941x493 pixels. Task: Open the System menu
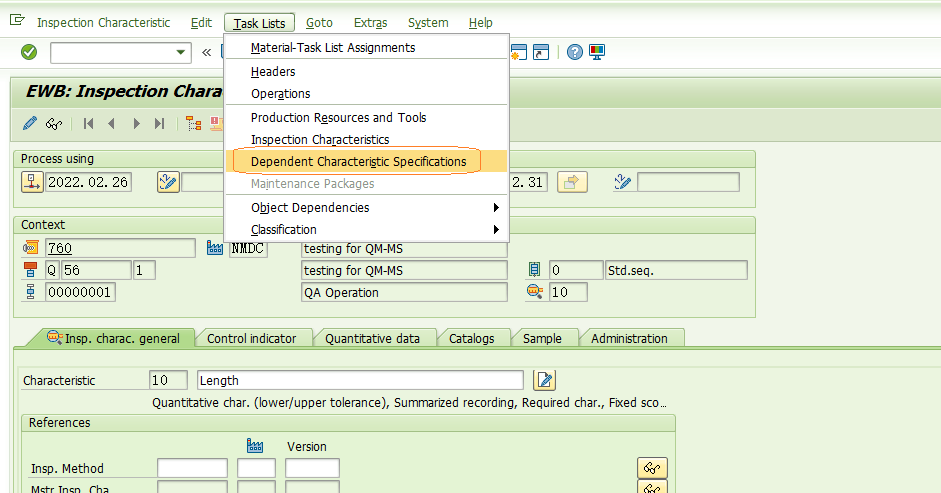(x=428, y=23)
